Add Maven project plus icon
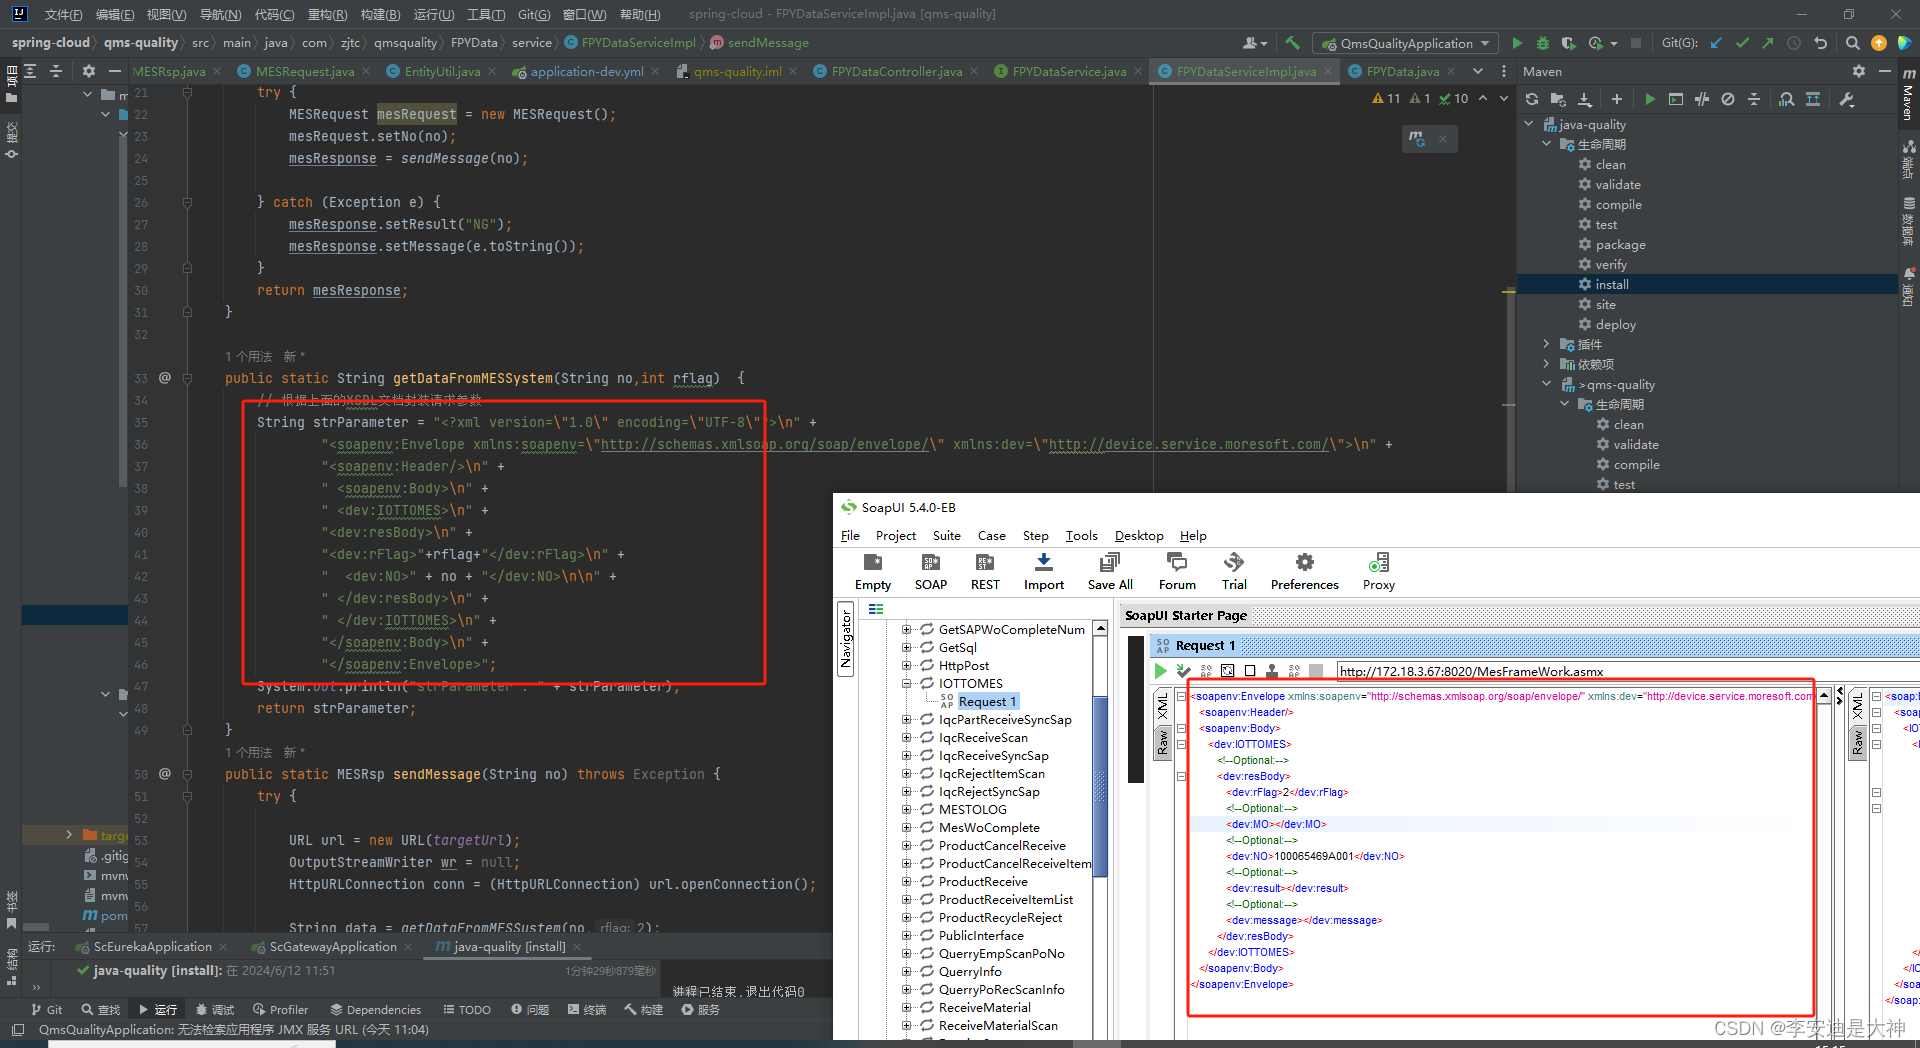 [1617, 99]
